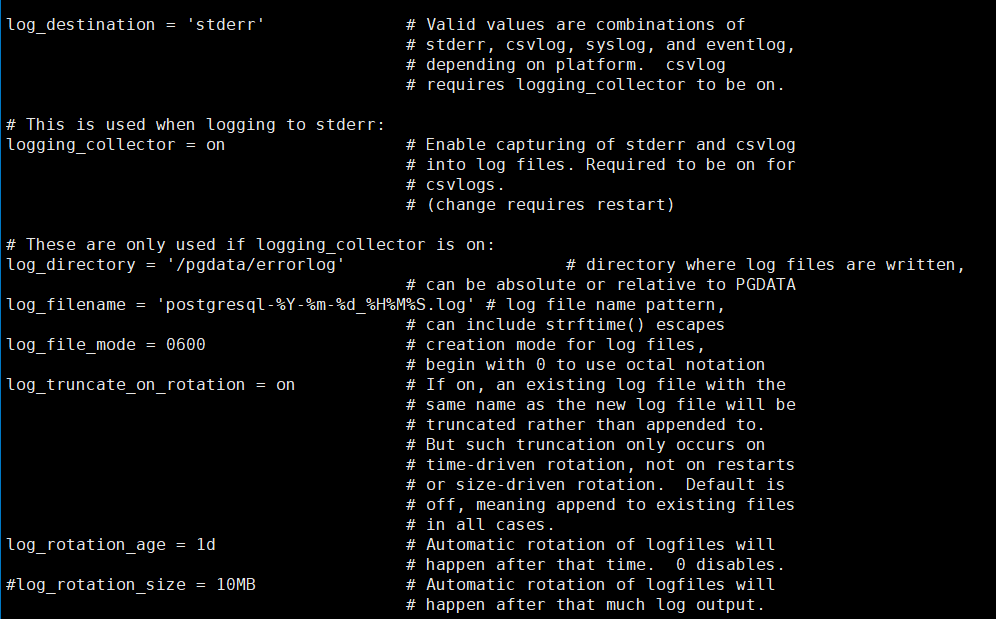Click the log_rotation_age parameter name

pyautogui.click(x=85, y=544)
